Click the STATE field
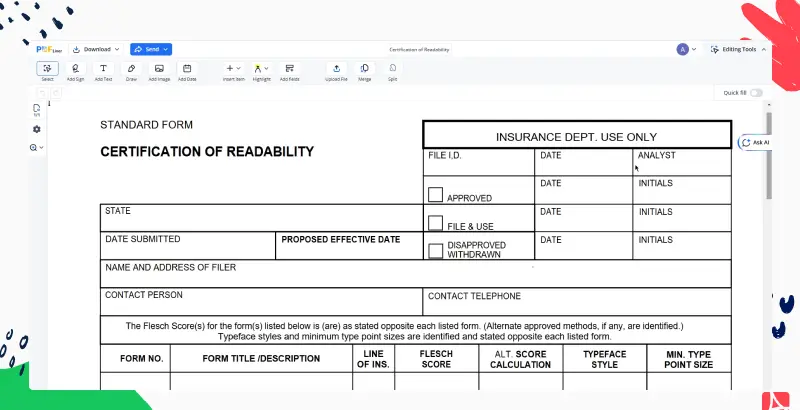Image resolution: width=800 pixels, height=410 pixels. (x=261, y=218)
